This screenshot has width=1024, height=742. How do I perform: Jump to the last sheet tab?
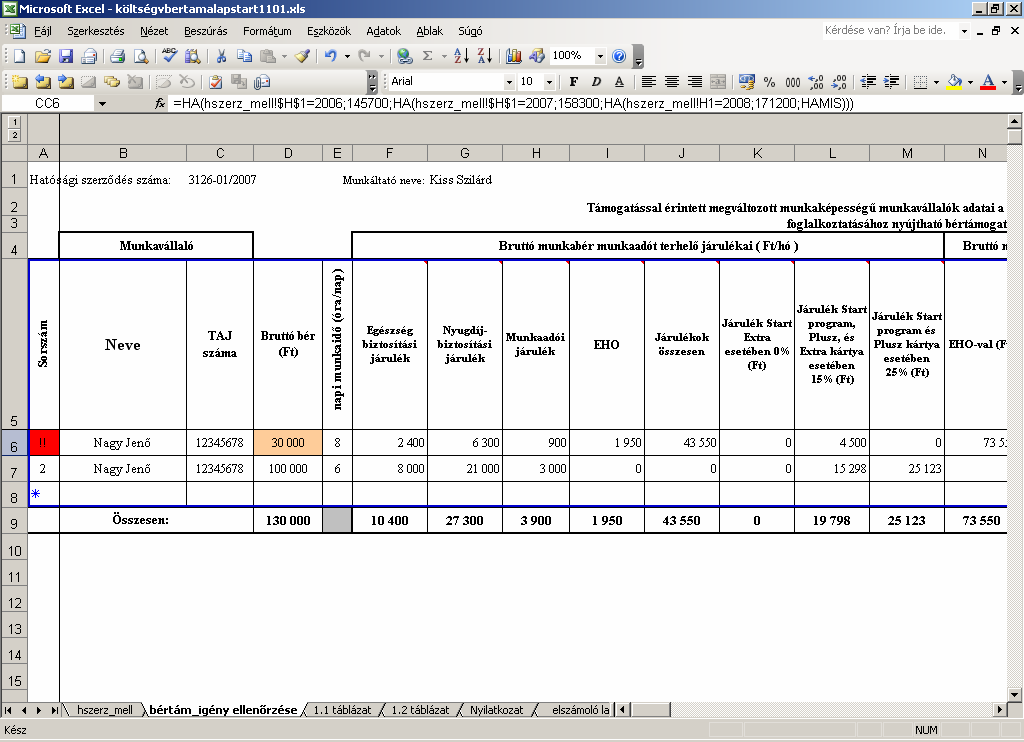click(55, 710)
